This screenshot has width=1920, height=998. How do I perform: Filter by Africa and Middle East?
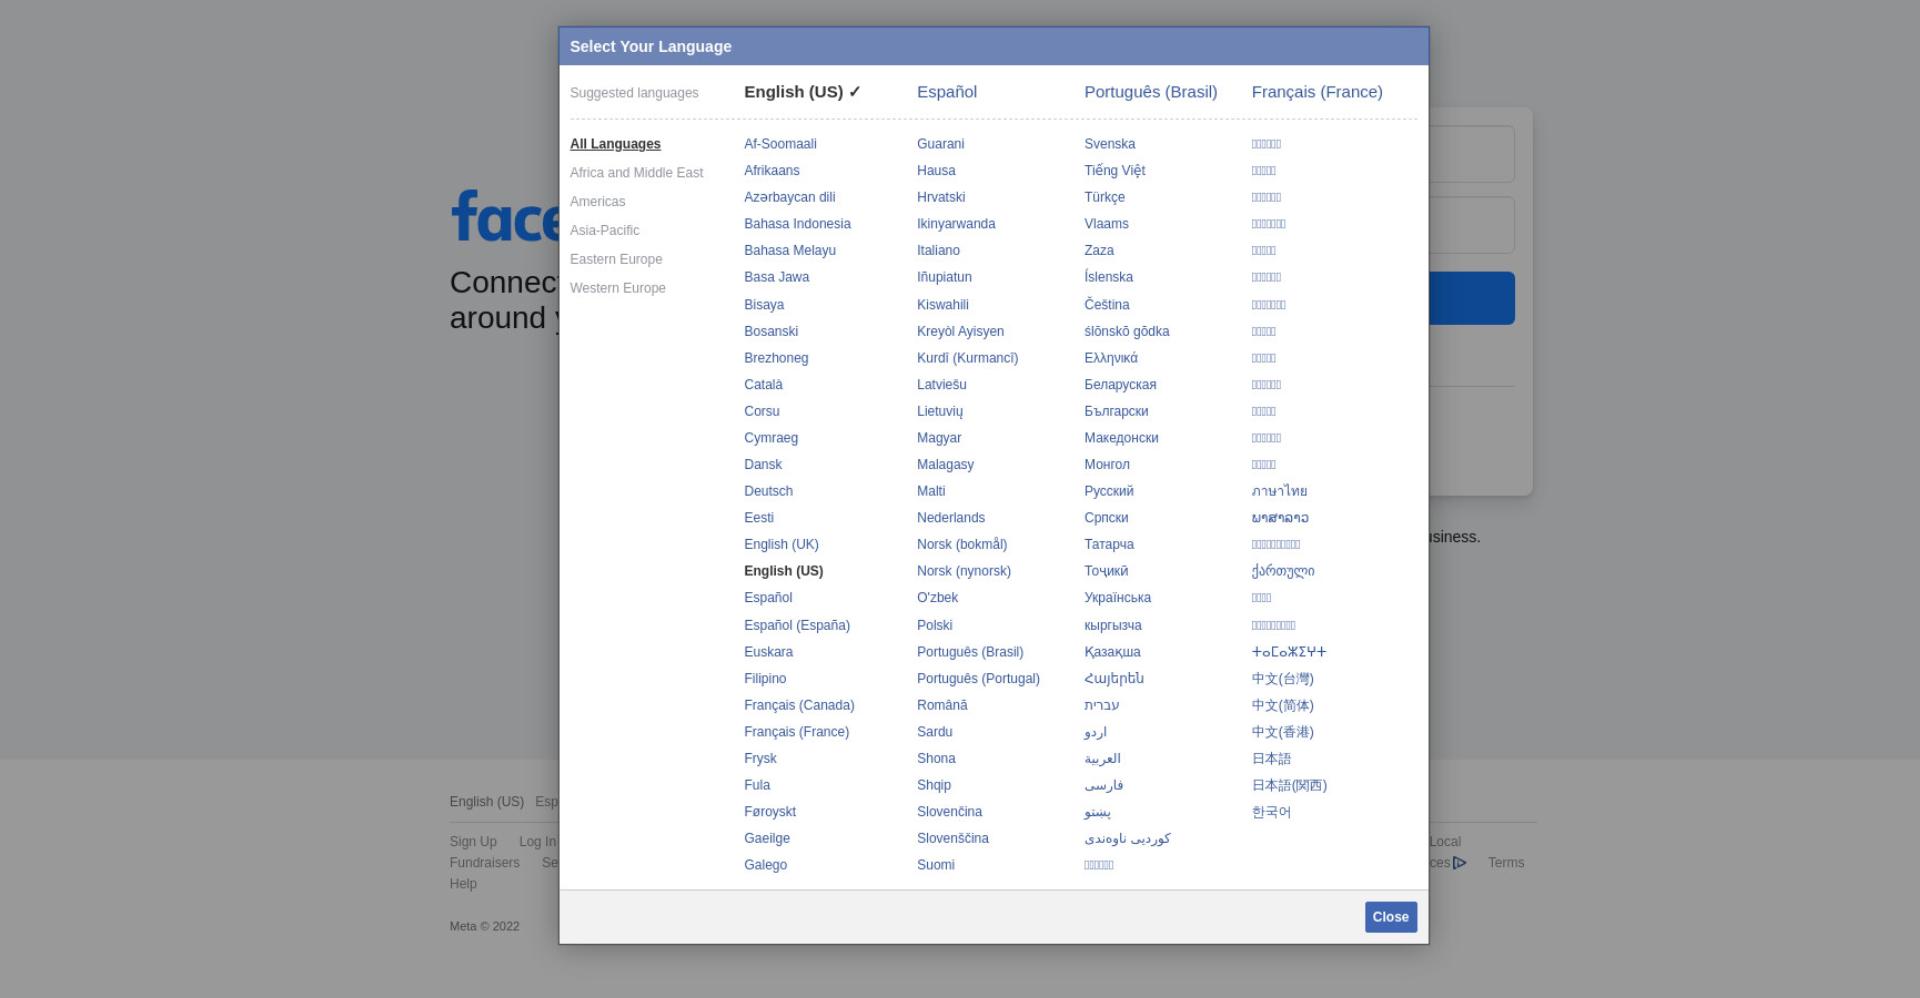[636, 173]
